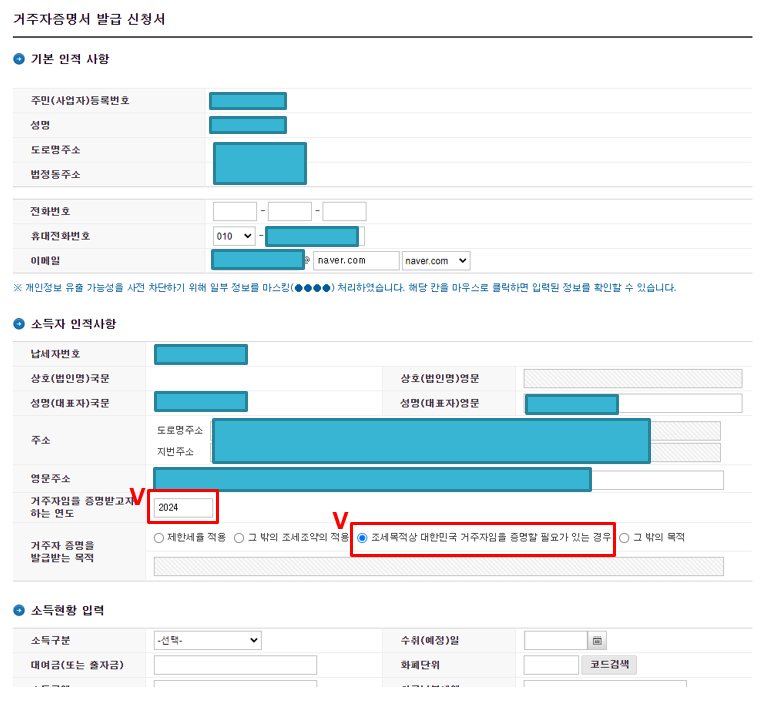Select the 그 밖의 목적 radio option

[625, 538]
